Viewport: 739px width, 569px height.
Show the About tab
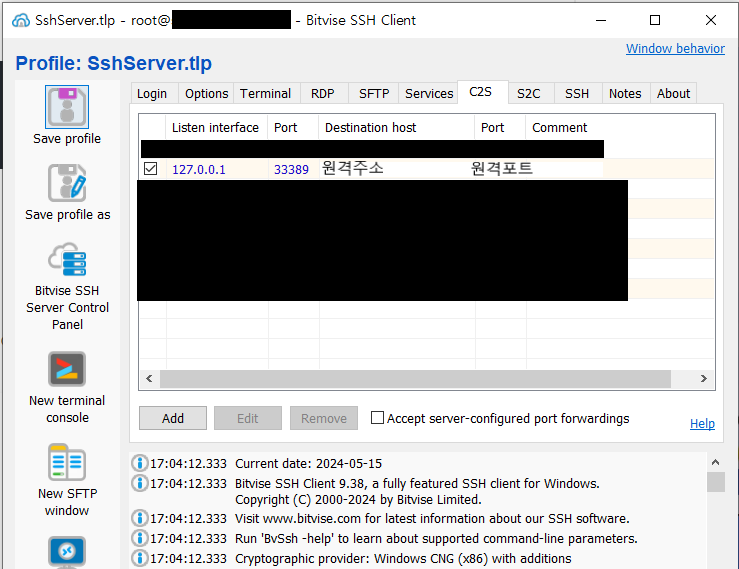[x=673, y=93]
